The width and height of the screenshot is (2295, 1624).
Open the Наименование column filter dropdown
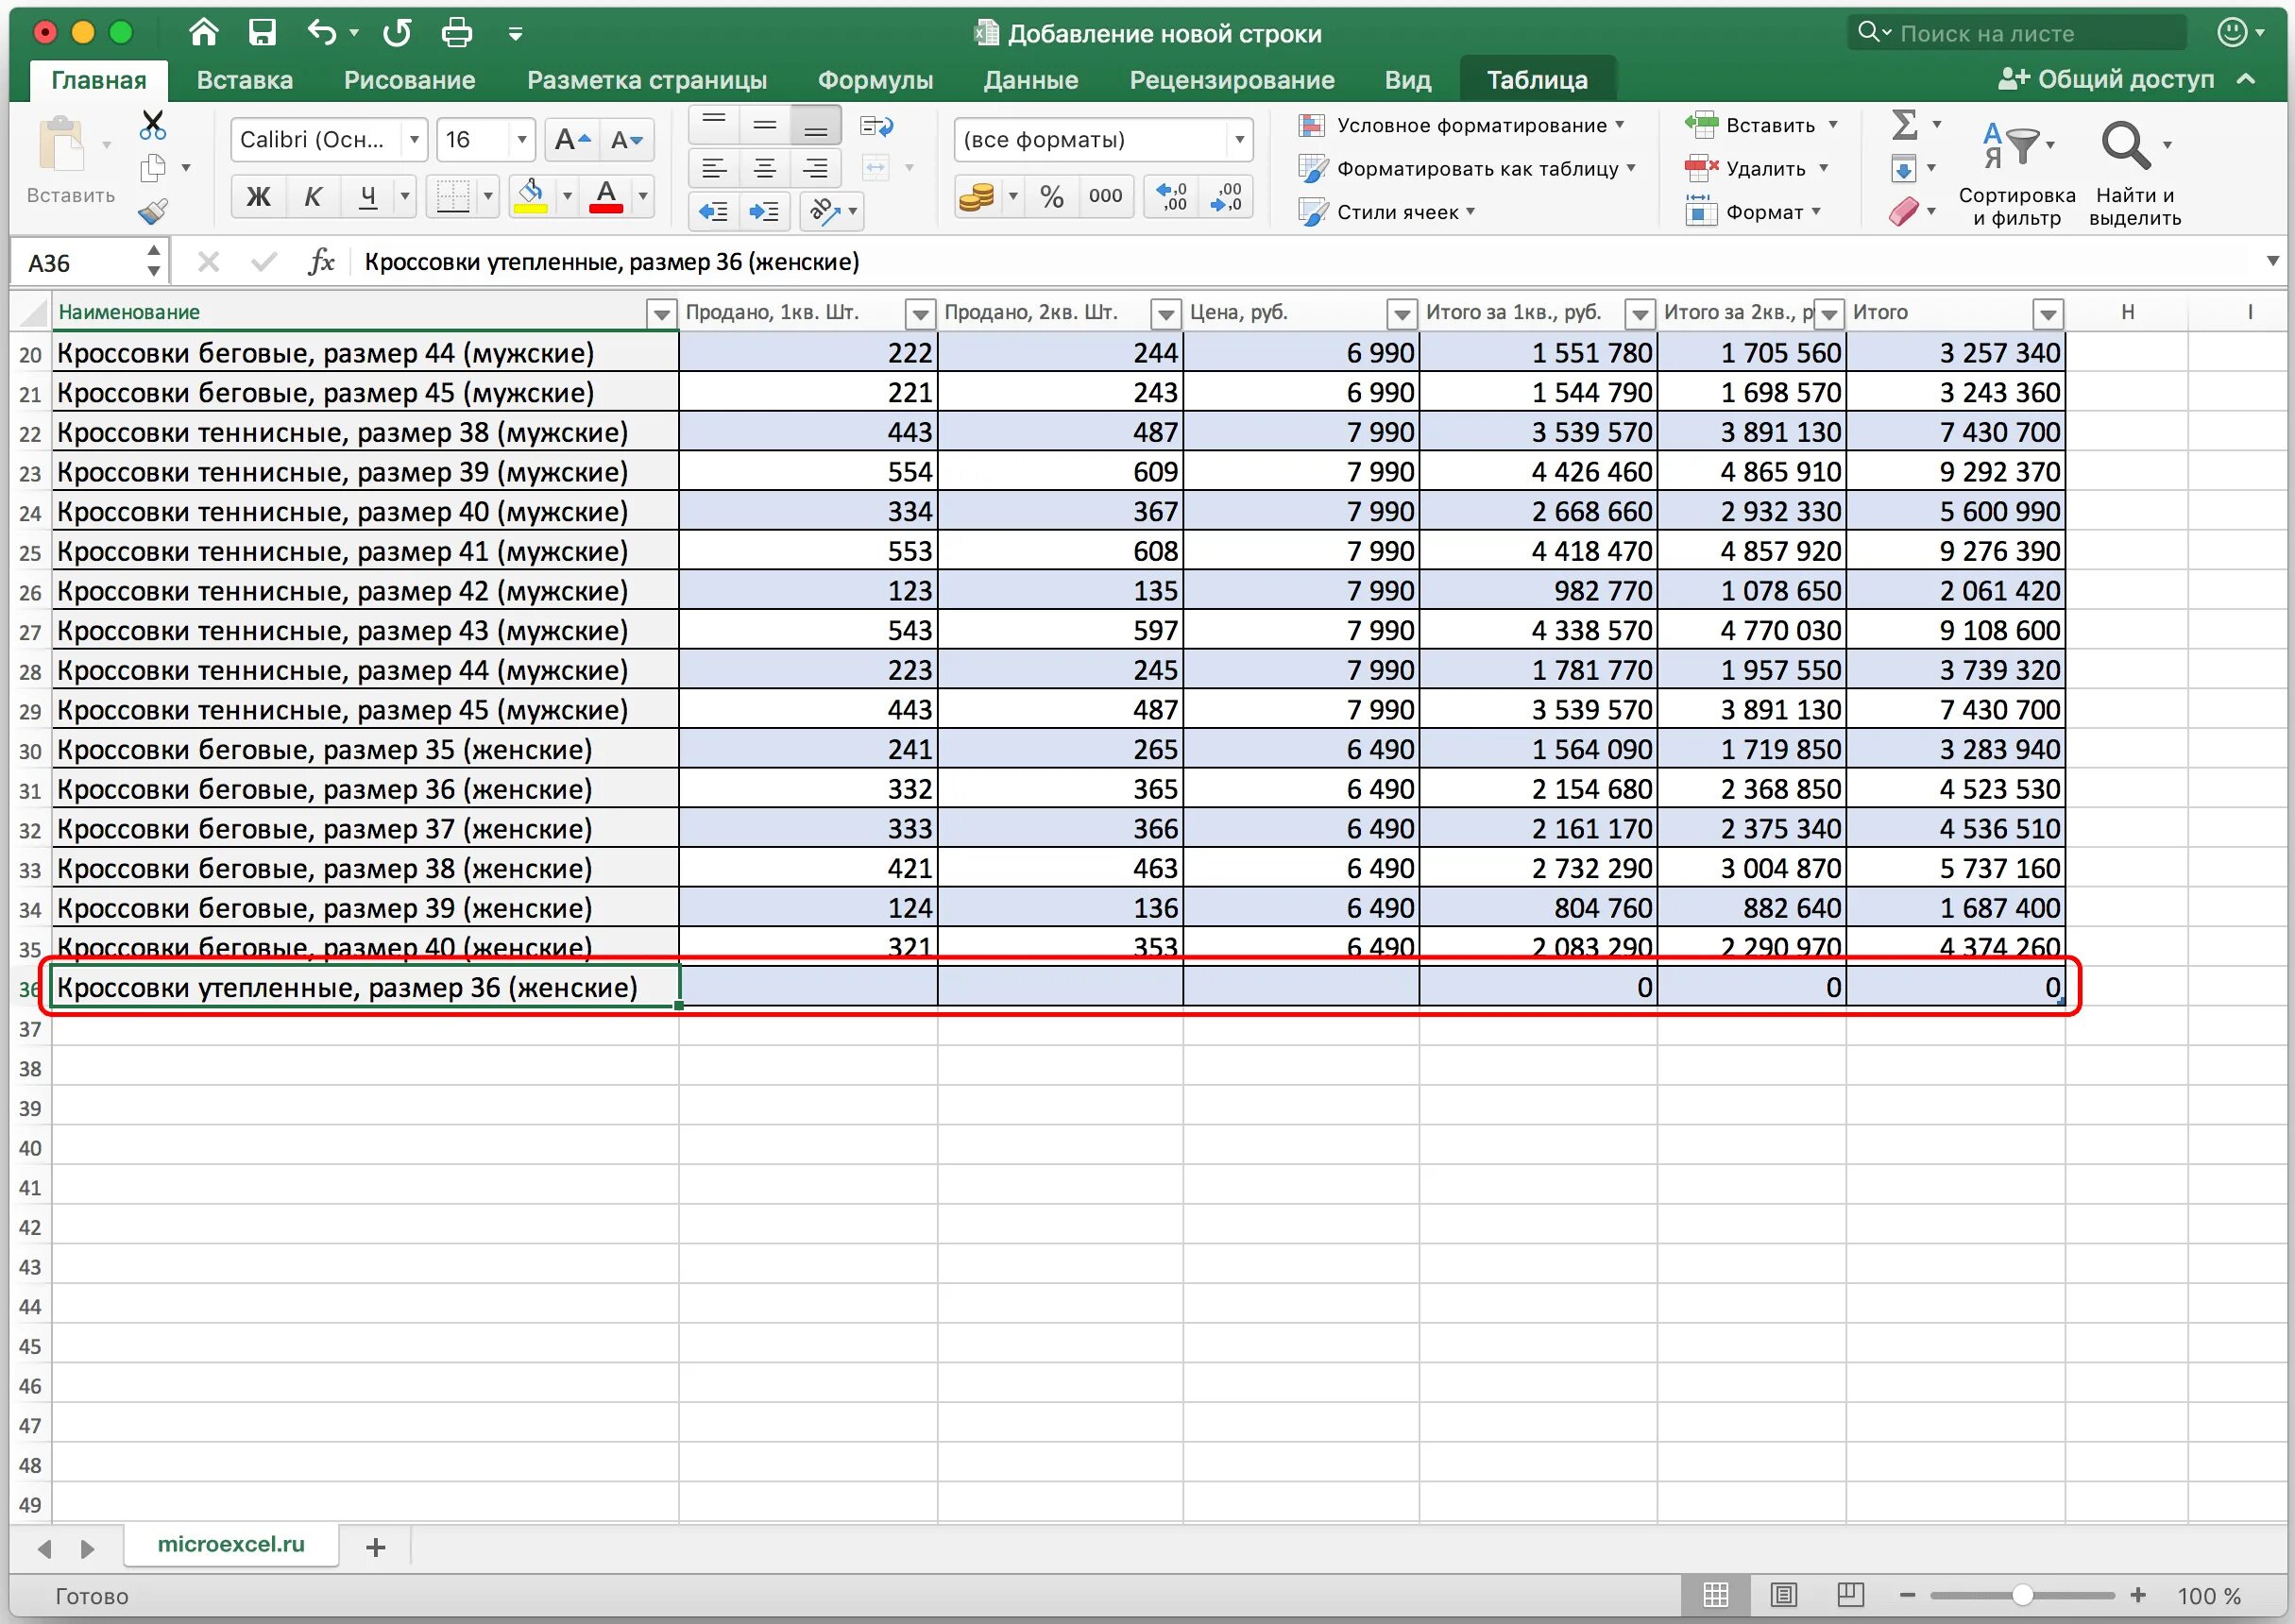661,314
